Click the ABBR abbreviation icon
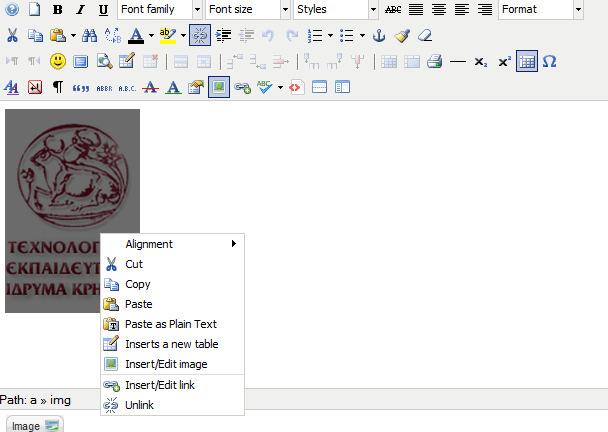 pyautogui.click(x=104, y=88)
